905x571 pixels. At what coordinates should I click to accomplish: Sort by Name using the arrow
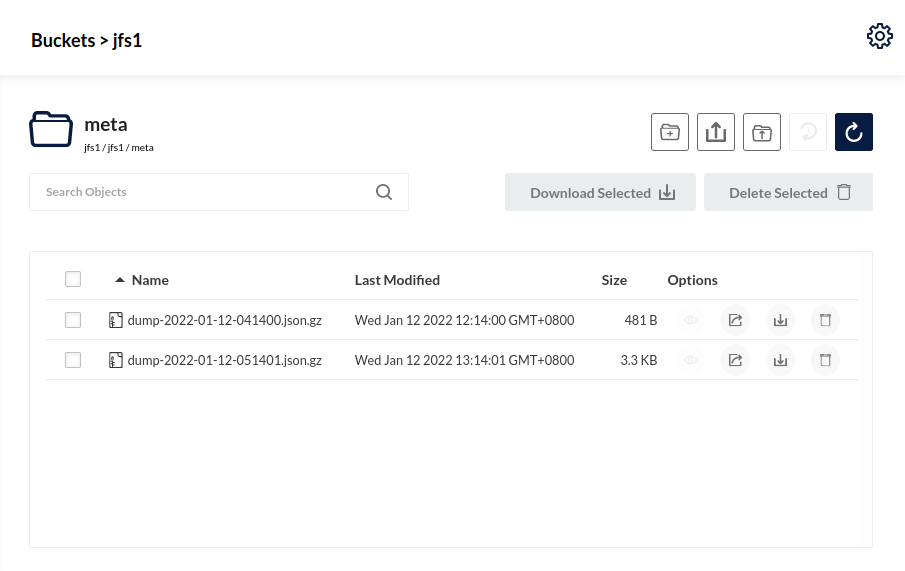click(120, 280)
